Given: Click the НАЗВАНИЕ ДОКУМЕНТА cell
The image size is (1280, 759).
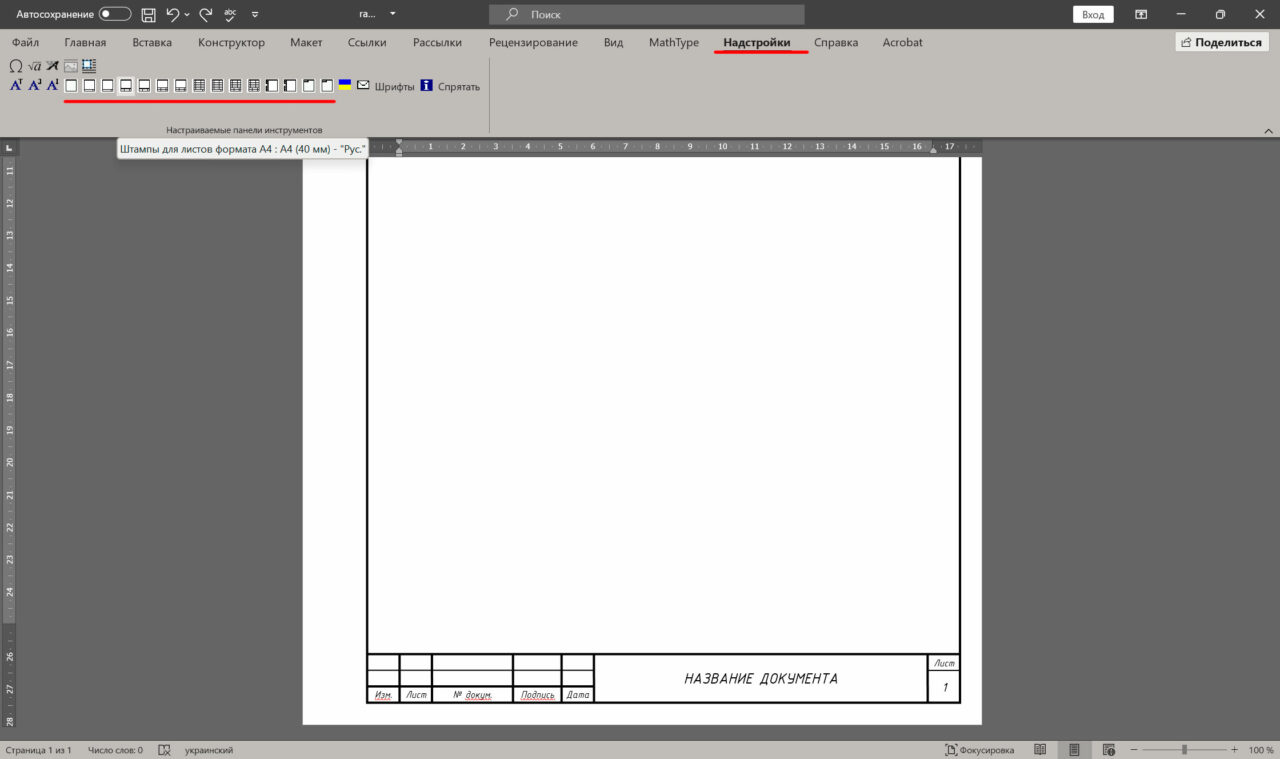Looking at the screenshot, I should [x=761, y=678].
